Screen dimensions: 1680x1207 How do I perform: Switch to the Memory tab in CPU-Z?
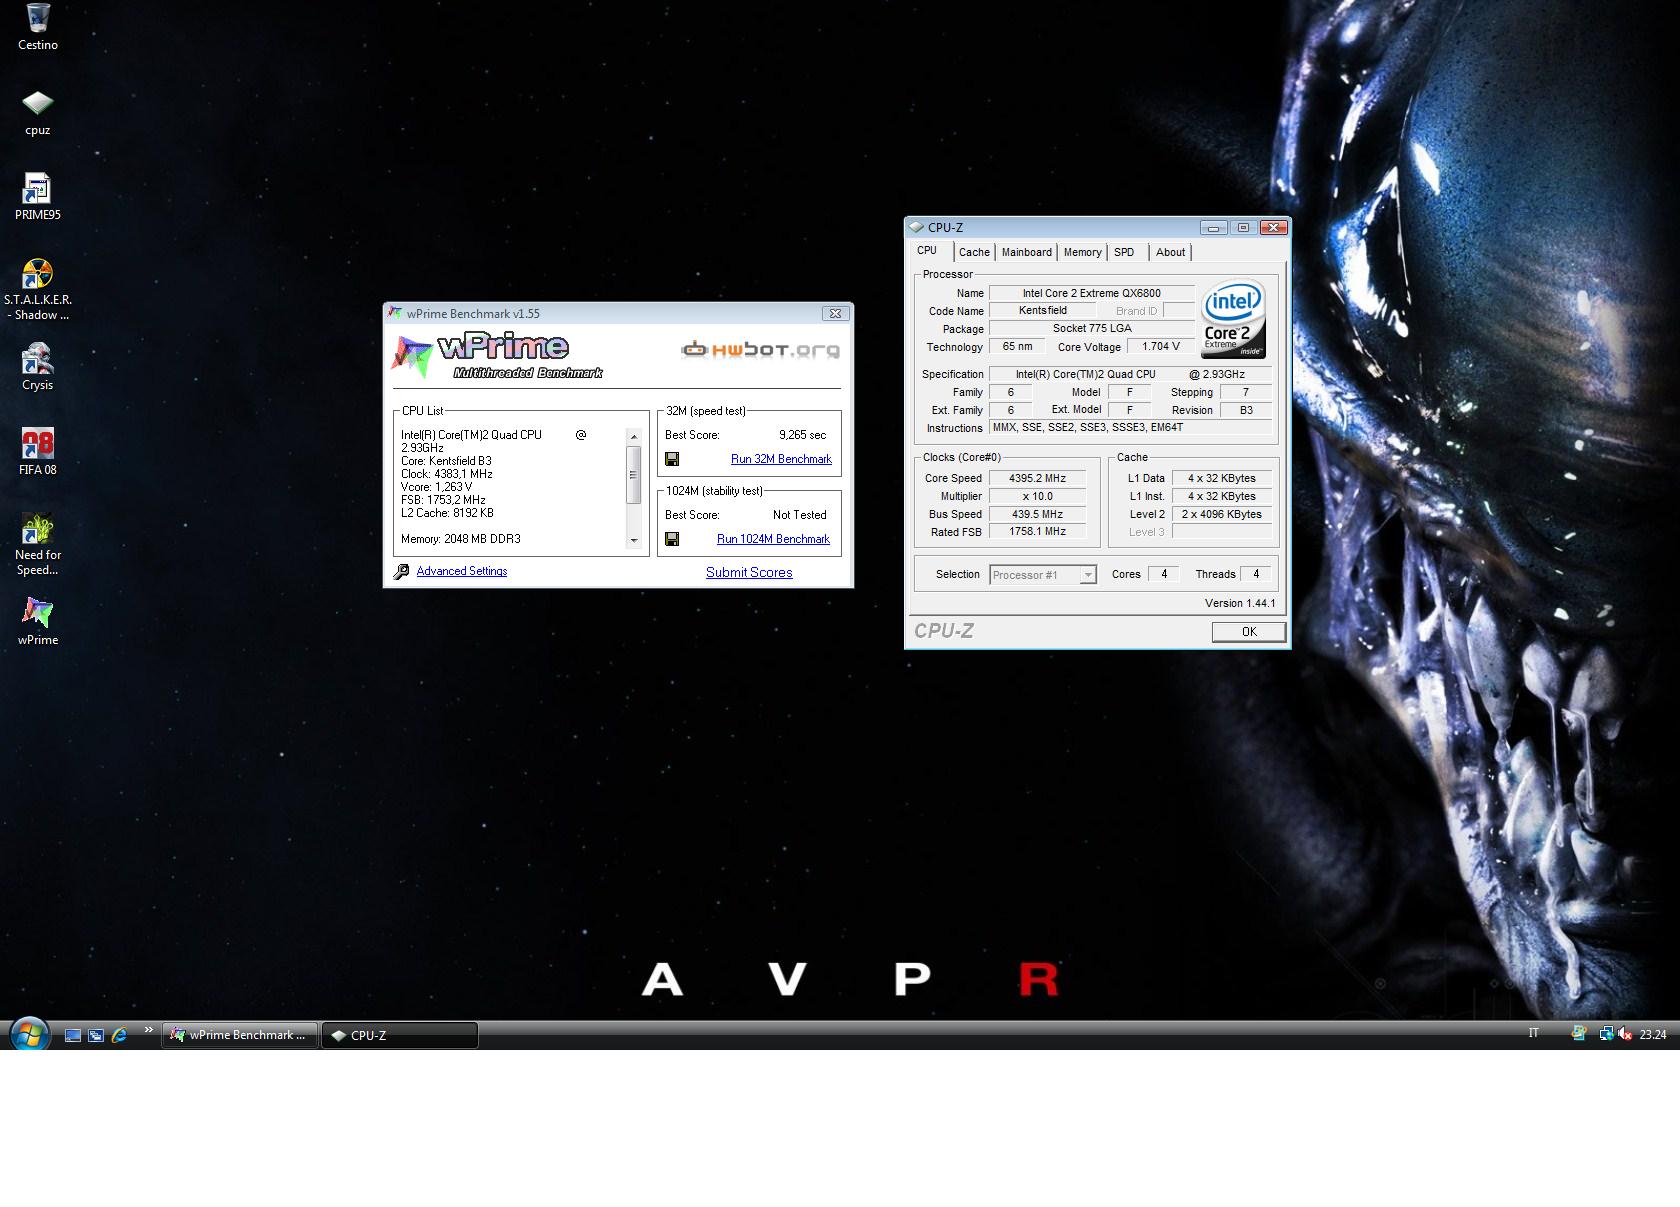click(x=1082, y=252)
